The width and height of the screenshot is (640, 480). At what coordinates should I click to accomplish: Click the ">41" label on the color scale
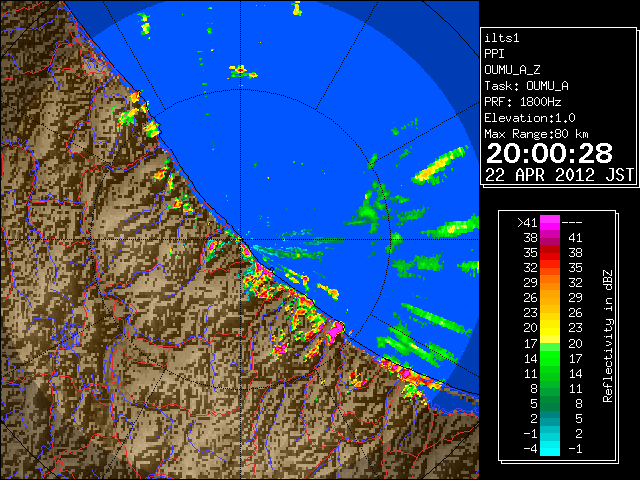click(x=527, y=223)
